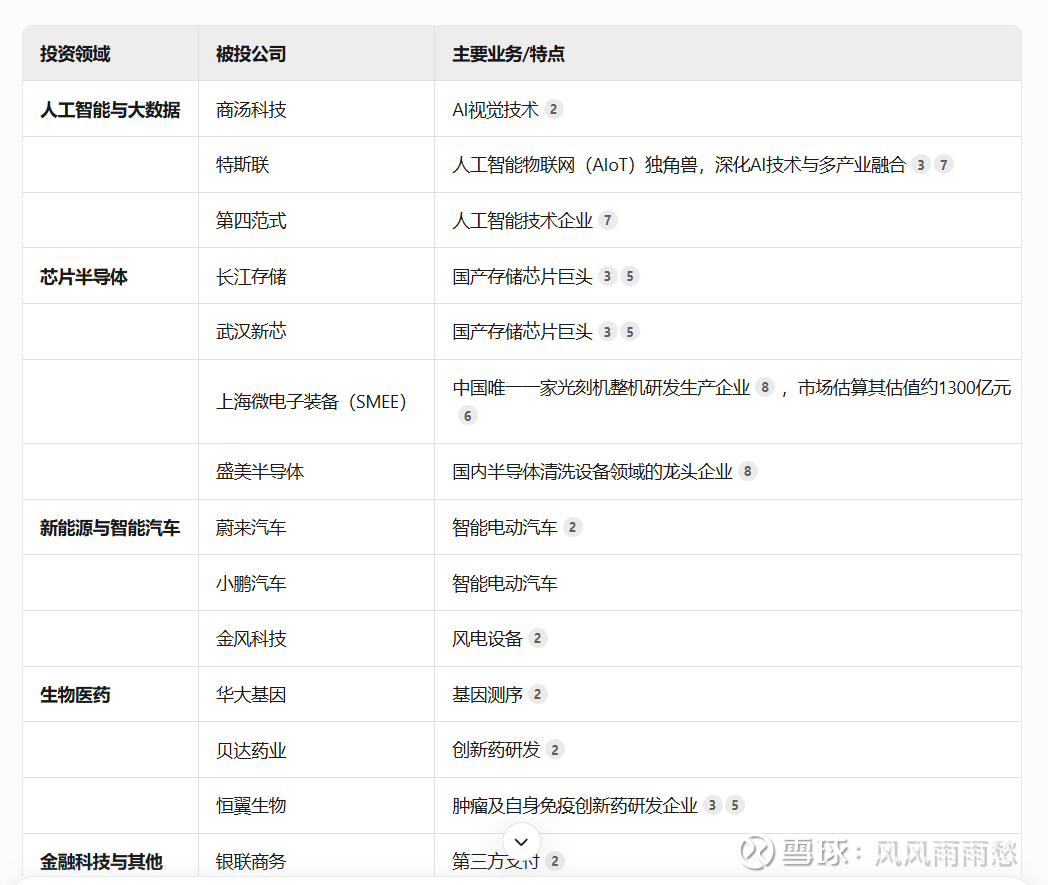Click the 武汉新芯 company cell
This screenshot has width=1048, height=885.
316,332
